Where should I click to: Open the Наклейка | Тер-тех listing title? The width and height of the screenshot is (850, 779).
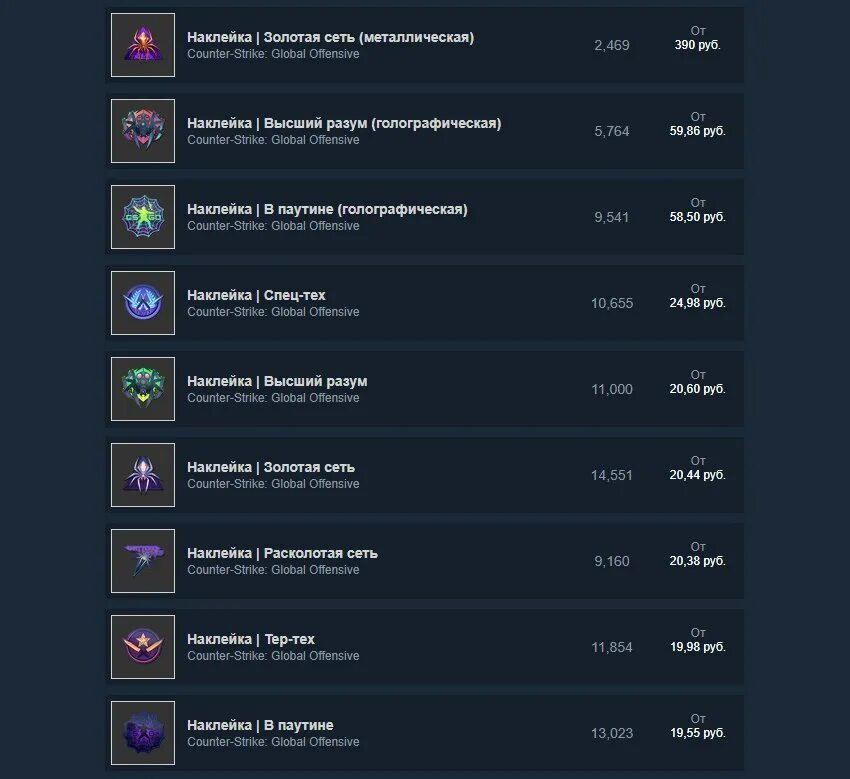tap(251, 640)
